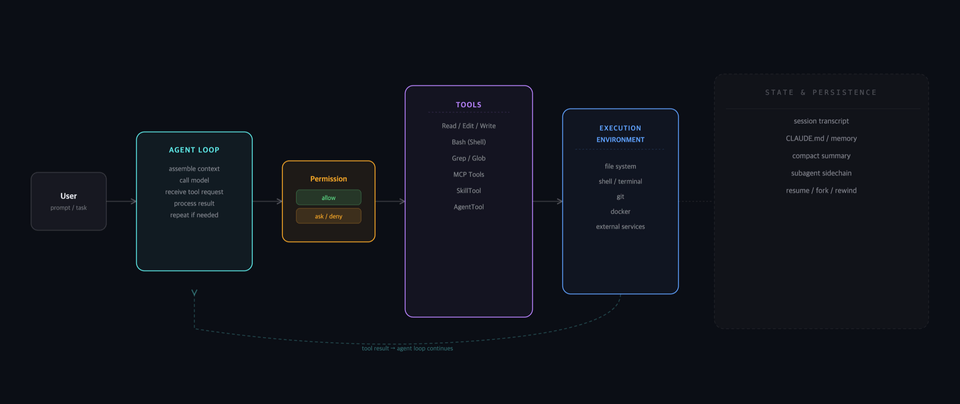Choose the SkillTool entry
Screen dimensions: 960x404
click(469, 191)
